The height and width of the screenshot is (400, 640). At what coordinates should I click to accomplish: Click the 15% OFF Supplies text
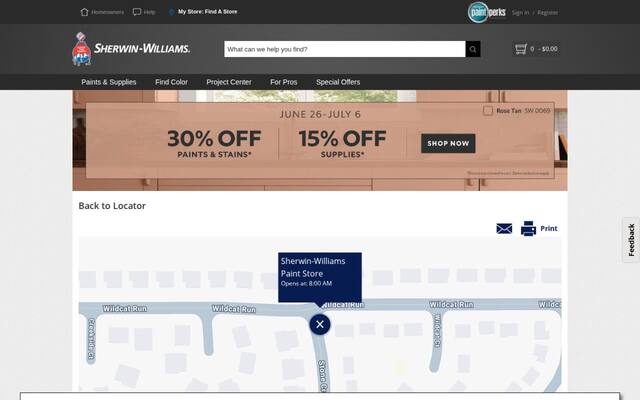(342, 144)
